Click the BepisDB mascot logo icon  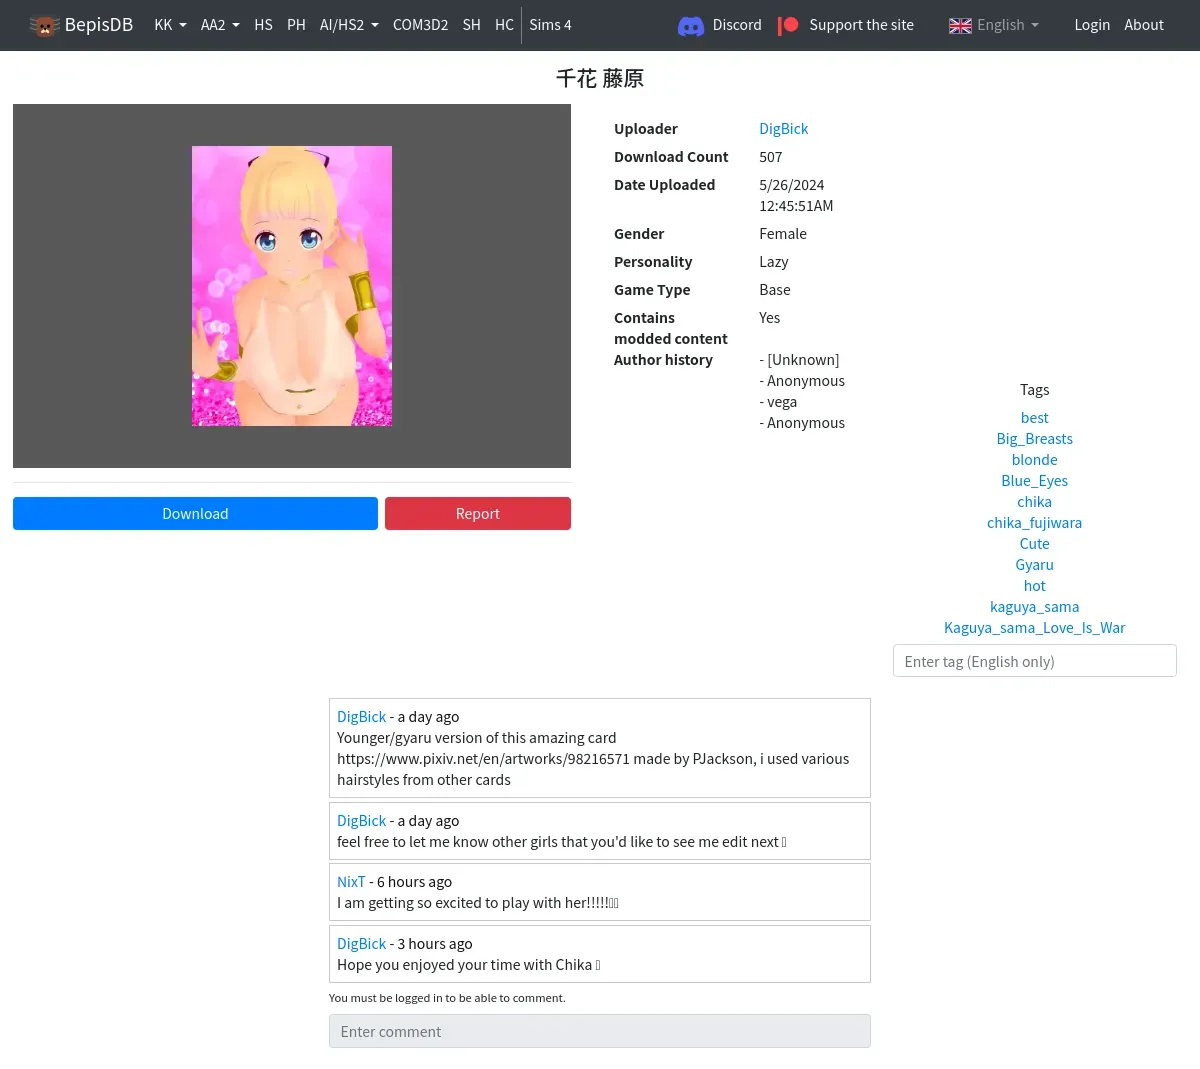44,26
